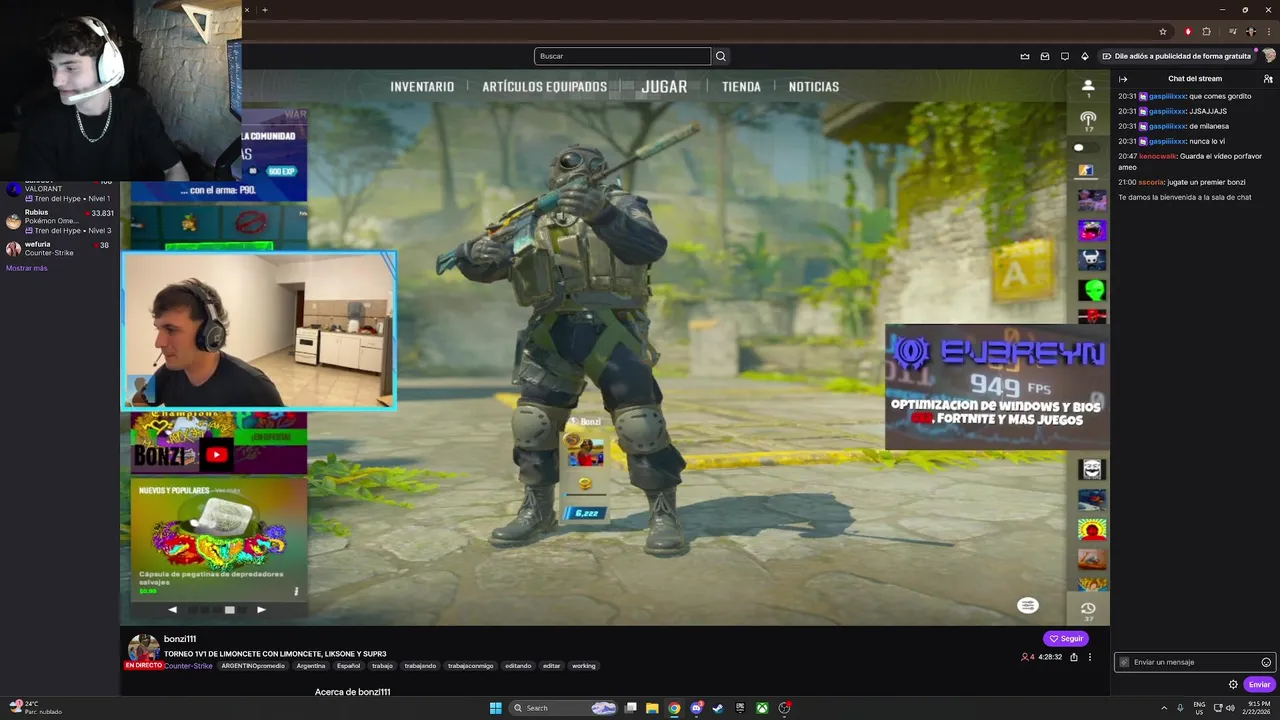Select the JUGAR tab
1280x720 pixels.
[664, 87]
